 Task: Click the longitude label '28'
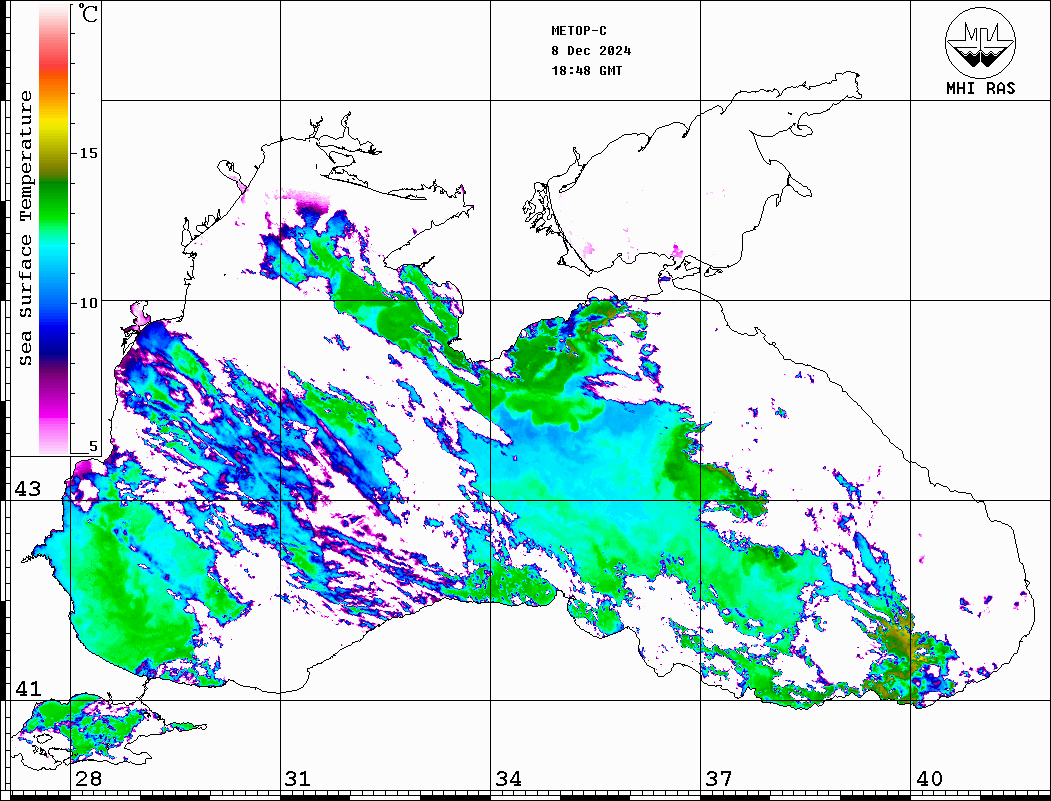tap(88, 779)
